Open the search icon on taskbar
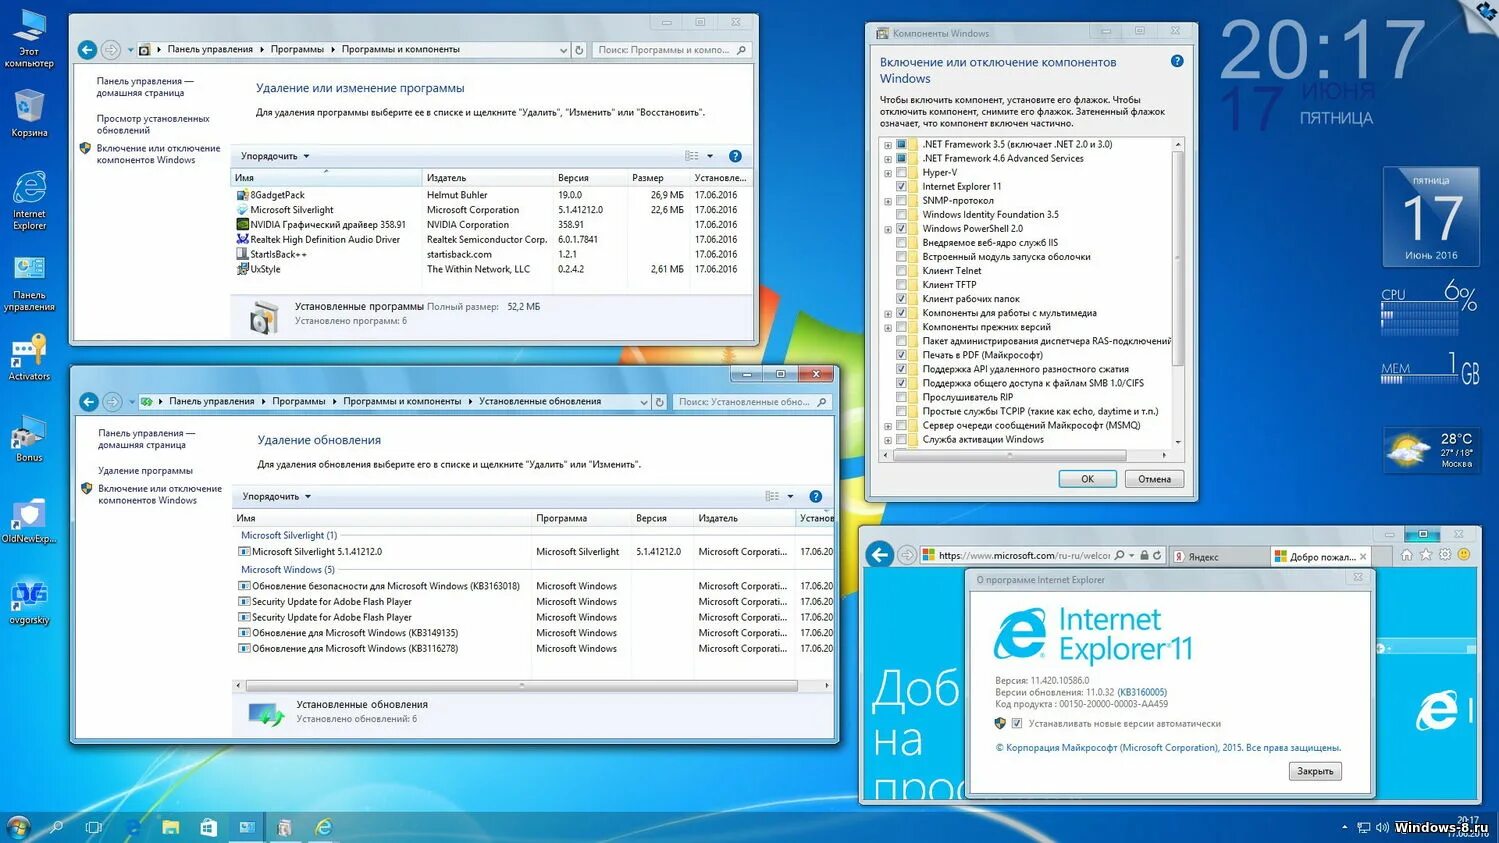The height and width of the screenshot is (843, 1499). coord(56,828)
